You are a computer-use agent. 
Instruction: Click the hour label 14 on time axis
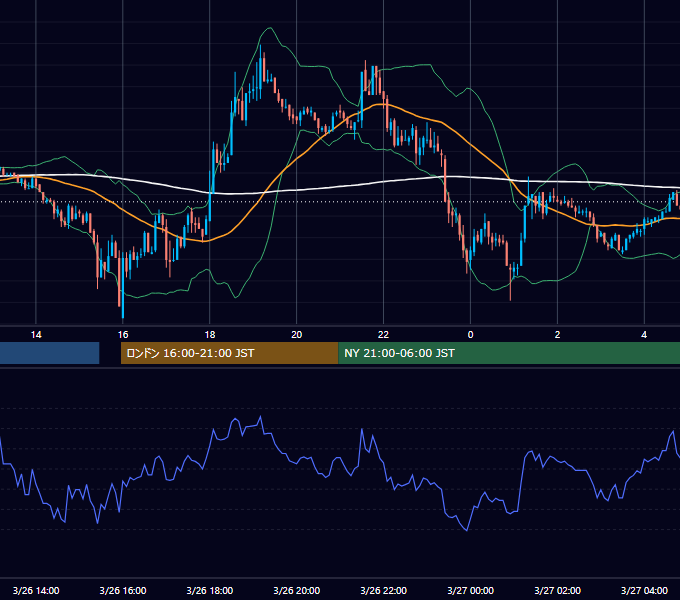point(36,335)
